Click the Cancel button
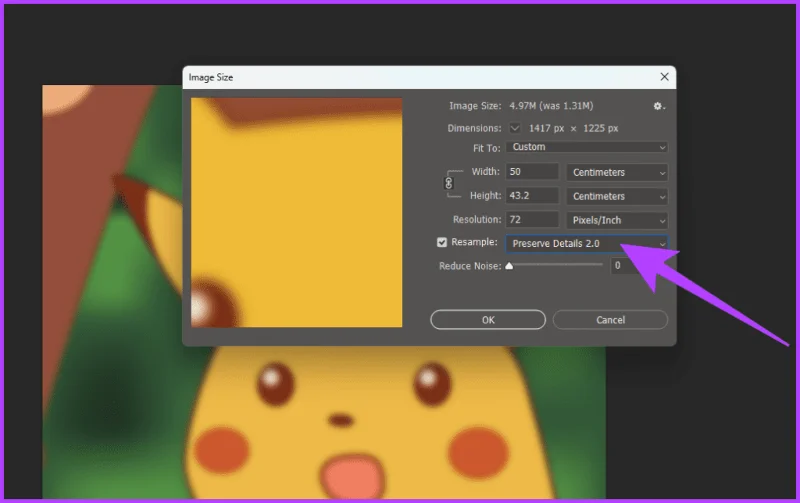800x503 pixels. [610, 320]
